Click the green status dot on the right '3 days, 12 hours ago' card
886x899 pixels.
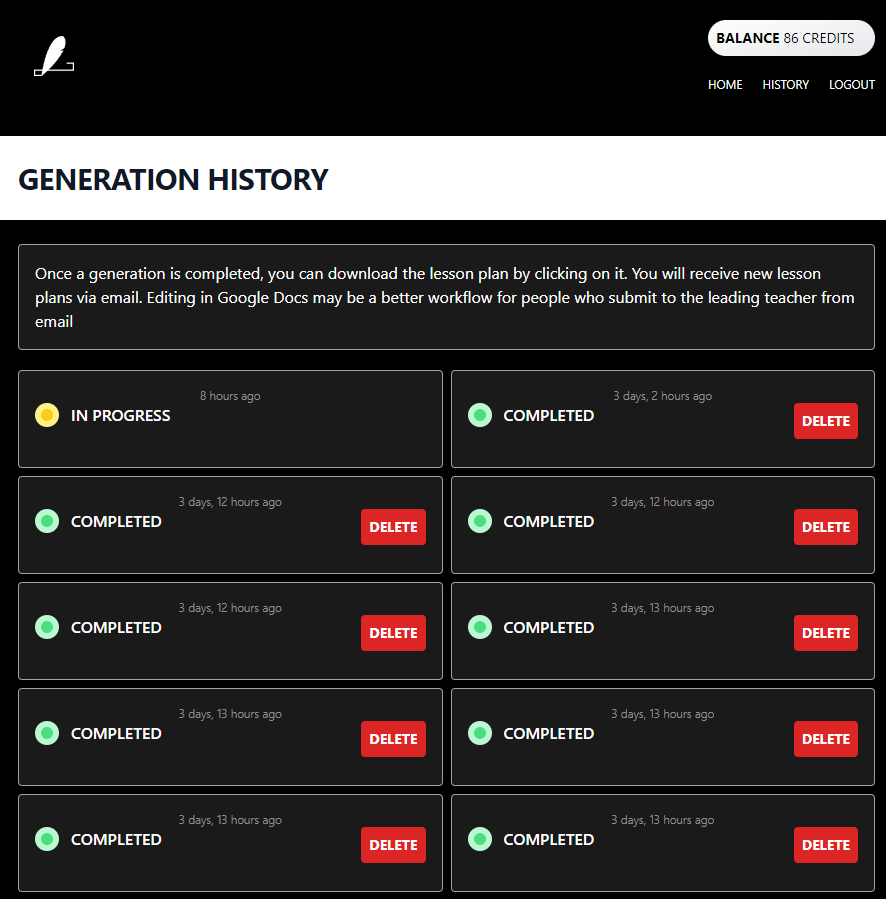coord(479,521)
